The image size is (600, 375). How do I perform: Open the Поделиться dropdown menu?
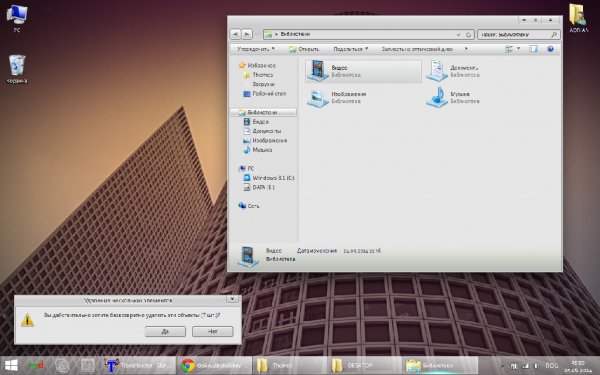tap(351, 49)
